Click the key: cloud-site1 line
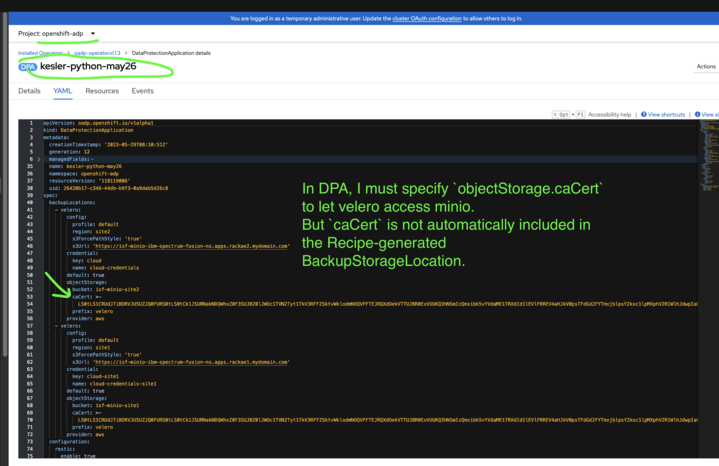 [x=95, y=376]
